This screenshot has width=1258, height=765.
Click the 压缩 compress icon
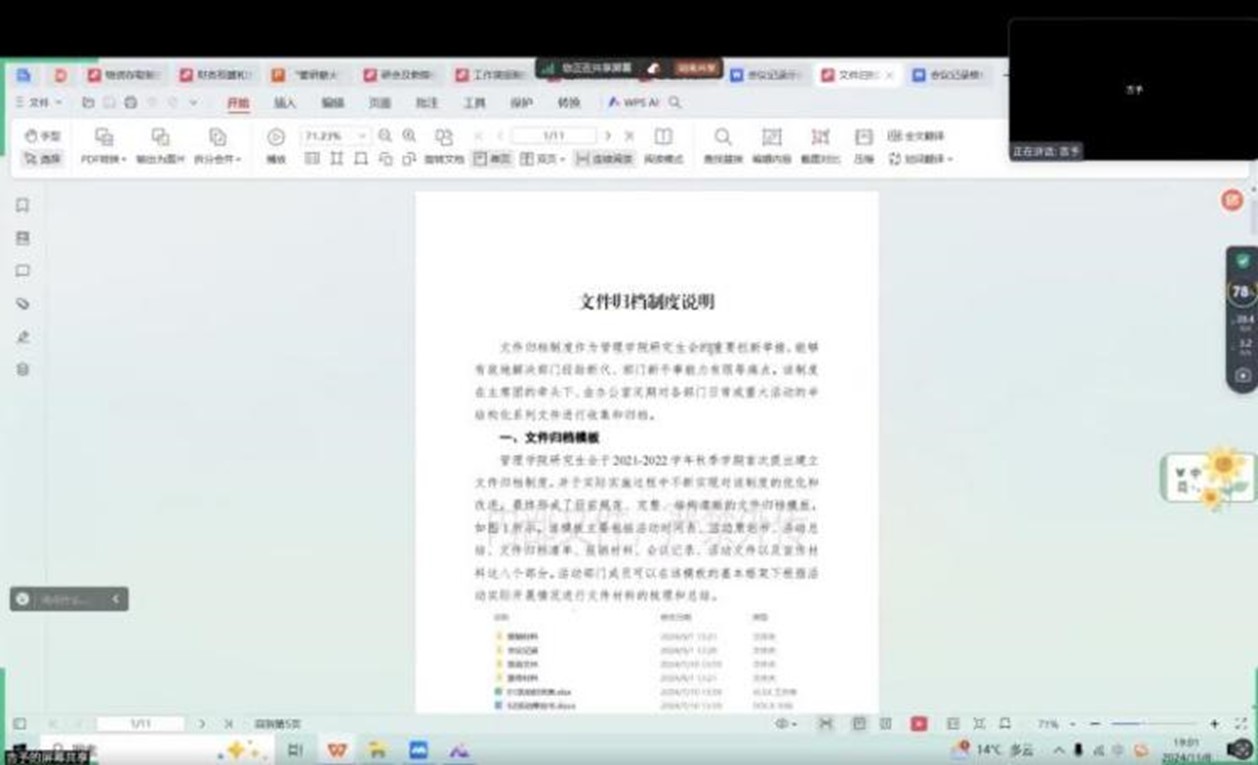coord(863,145)
